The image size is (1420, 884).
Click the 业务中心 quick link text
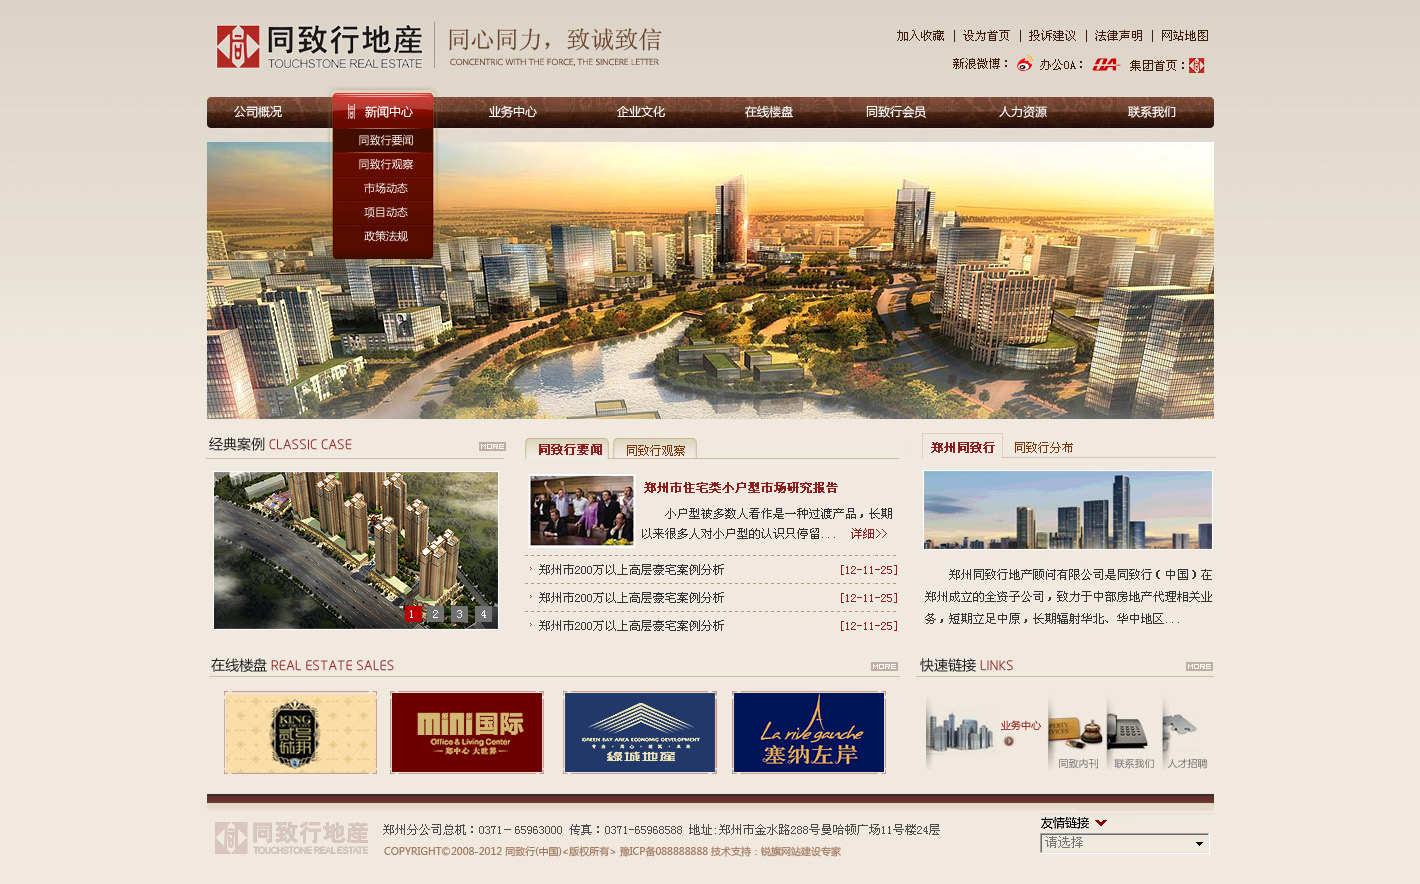(x=1021, y=726)
